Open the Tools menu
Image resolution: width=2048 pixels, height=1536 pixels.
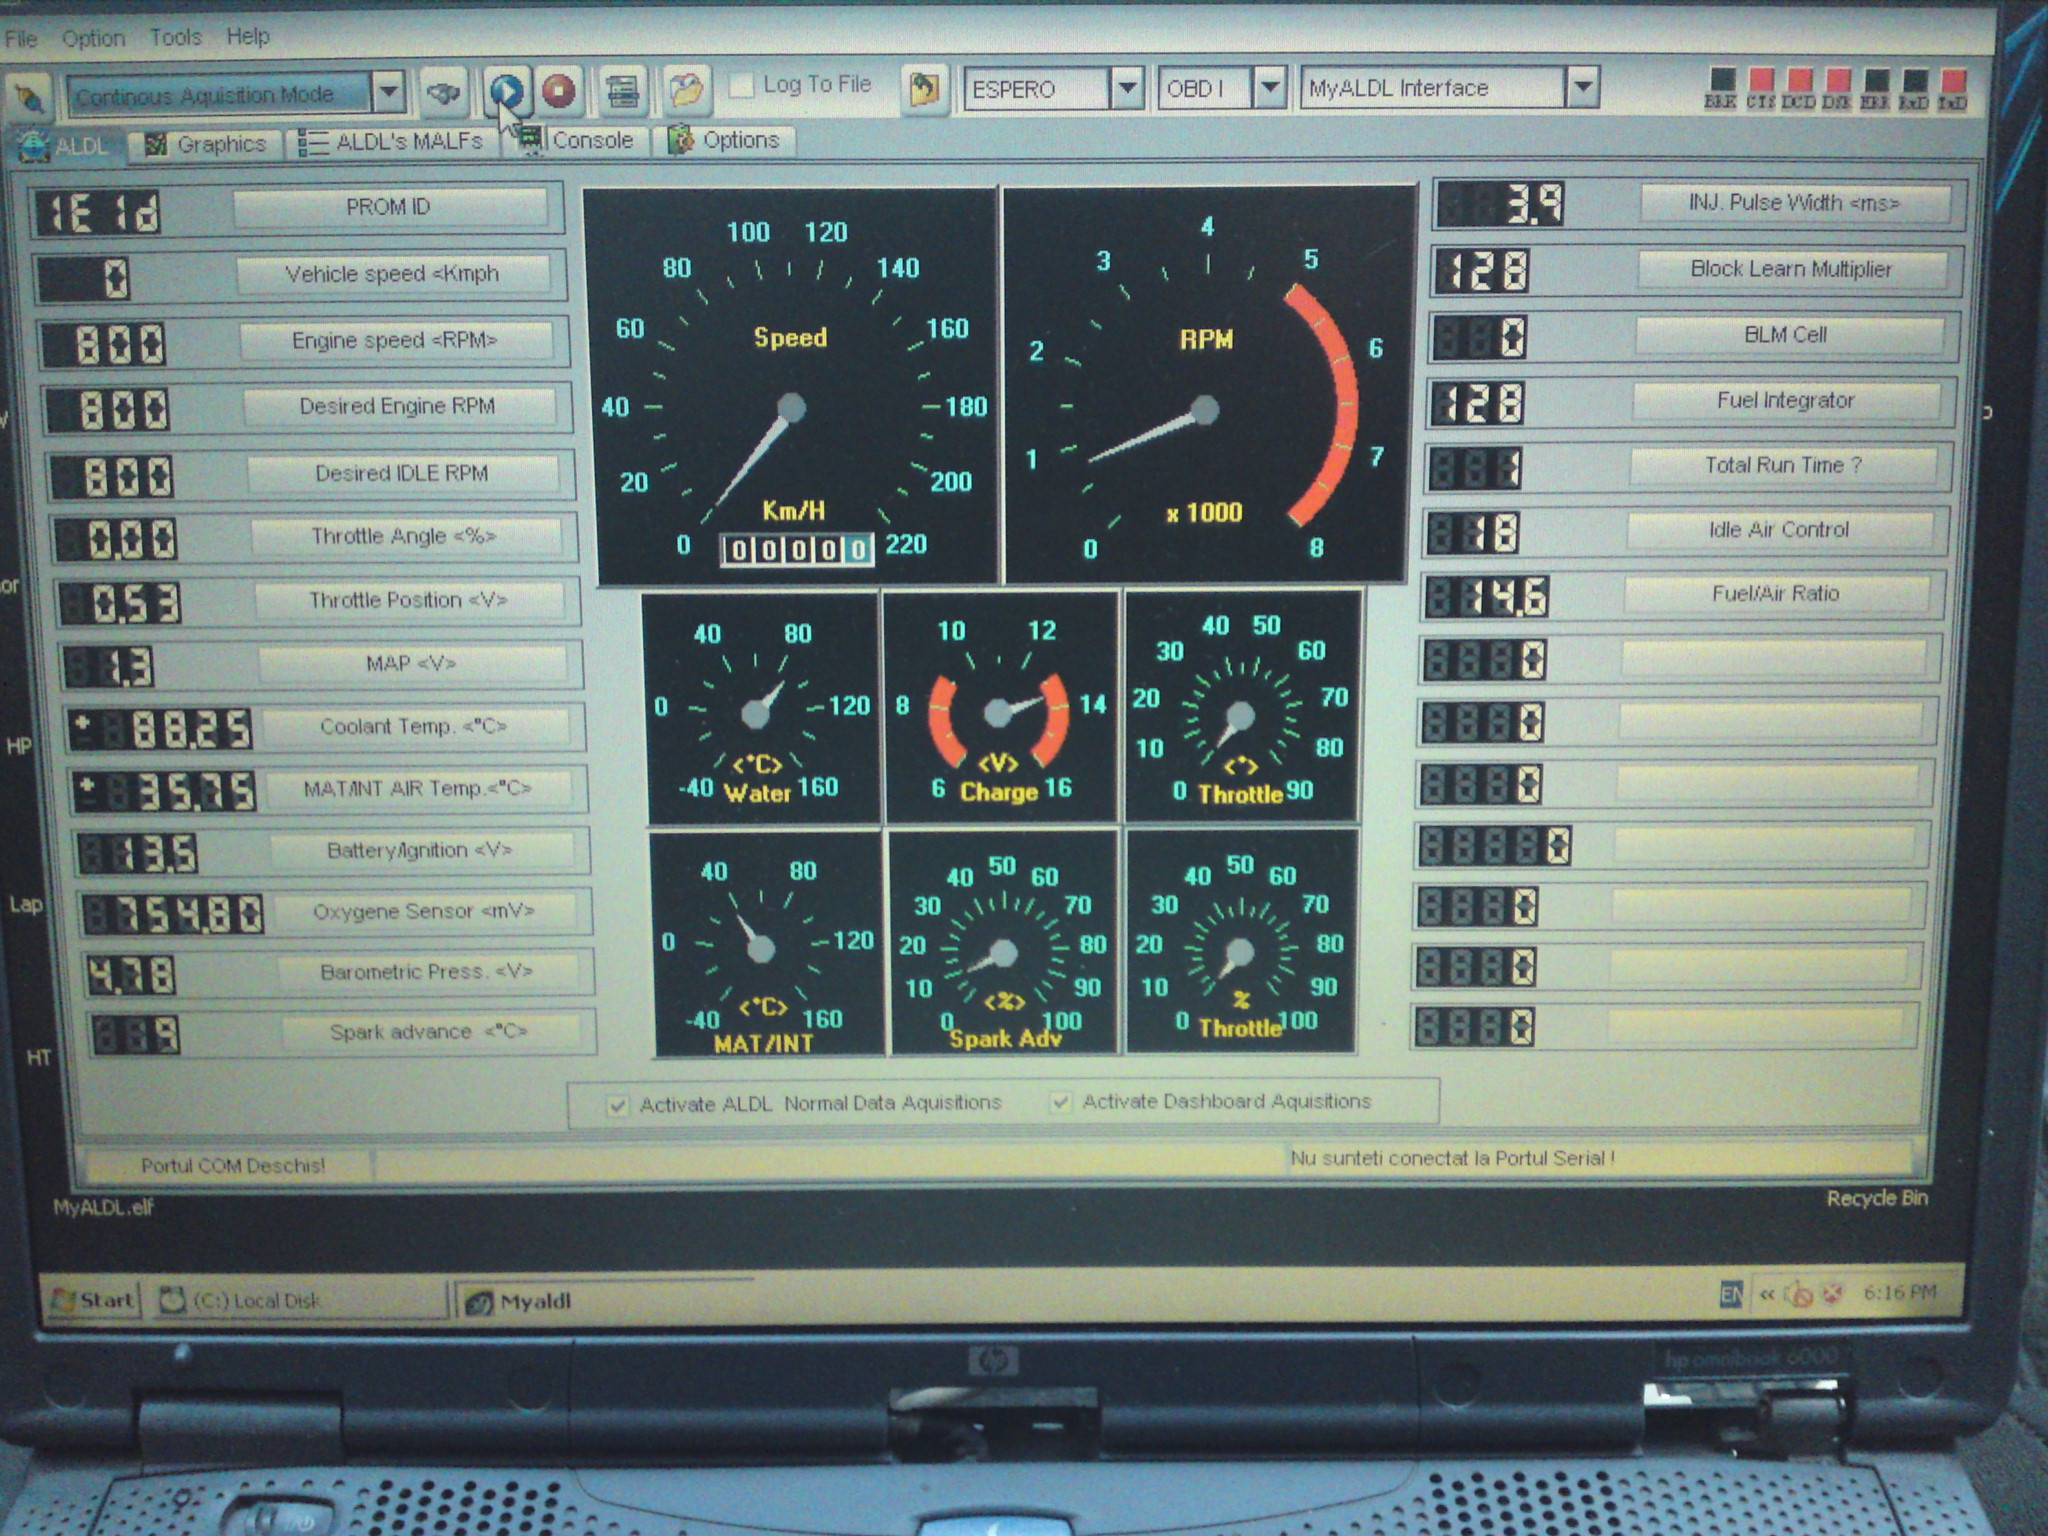(175, 38)
